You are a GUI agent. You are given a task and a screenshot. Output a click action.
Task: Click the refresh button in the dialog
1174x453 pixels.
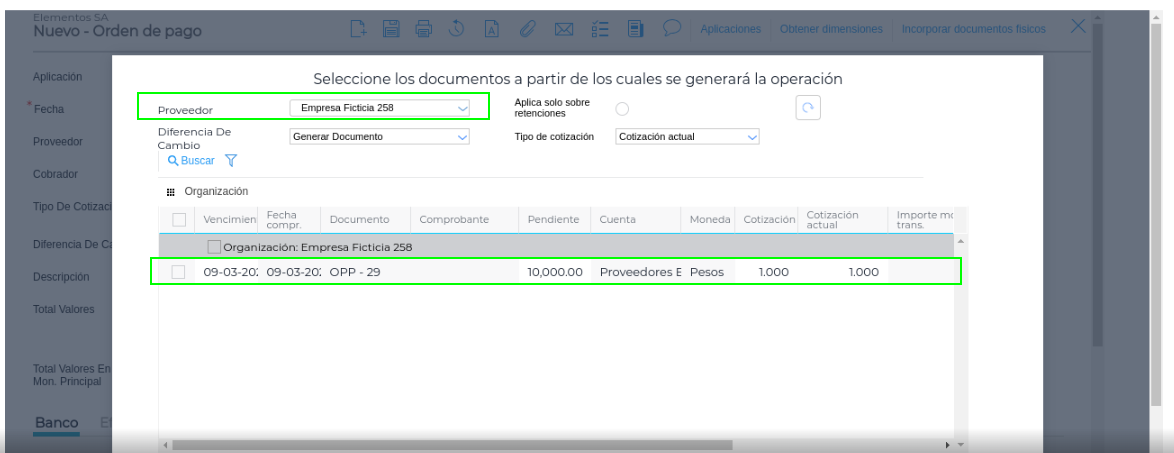point(808,108)
